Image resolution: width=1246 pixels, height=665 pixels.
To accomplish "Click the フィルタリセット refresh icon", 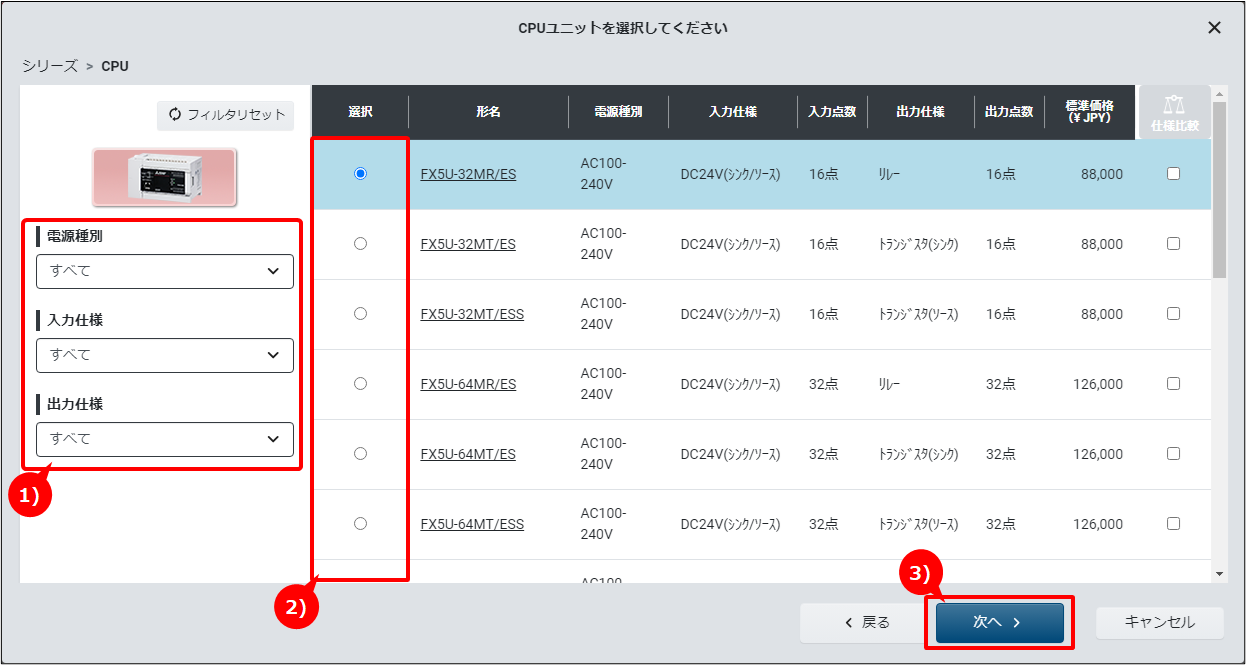I will point(175,115).
